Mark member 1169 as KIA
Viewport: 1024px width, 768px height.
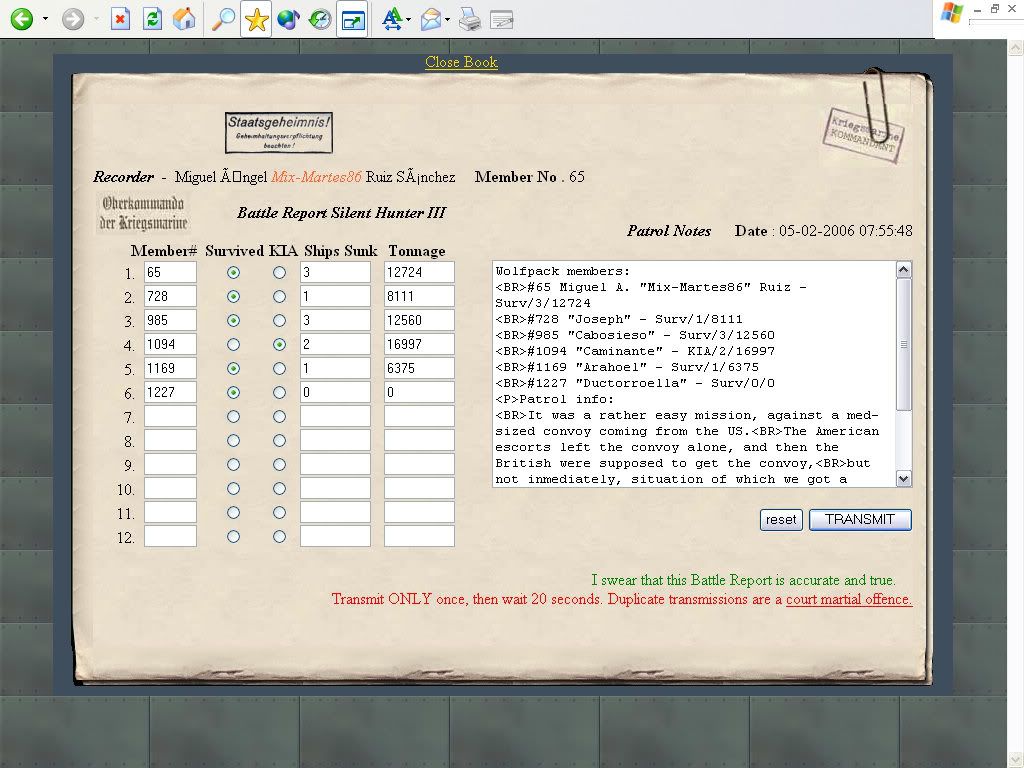(x=280, y=368)
